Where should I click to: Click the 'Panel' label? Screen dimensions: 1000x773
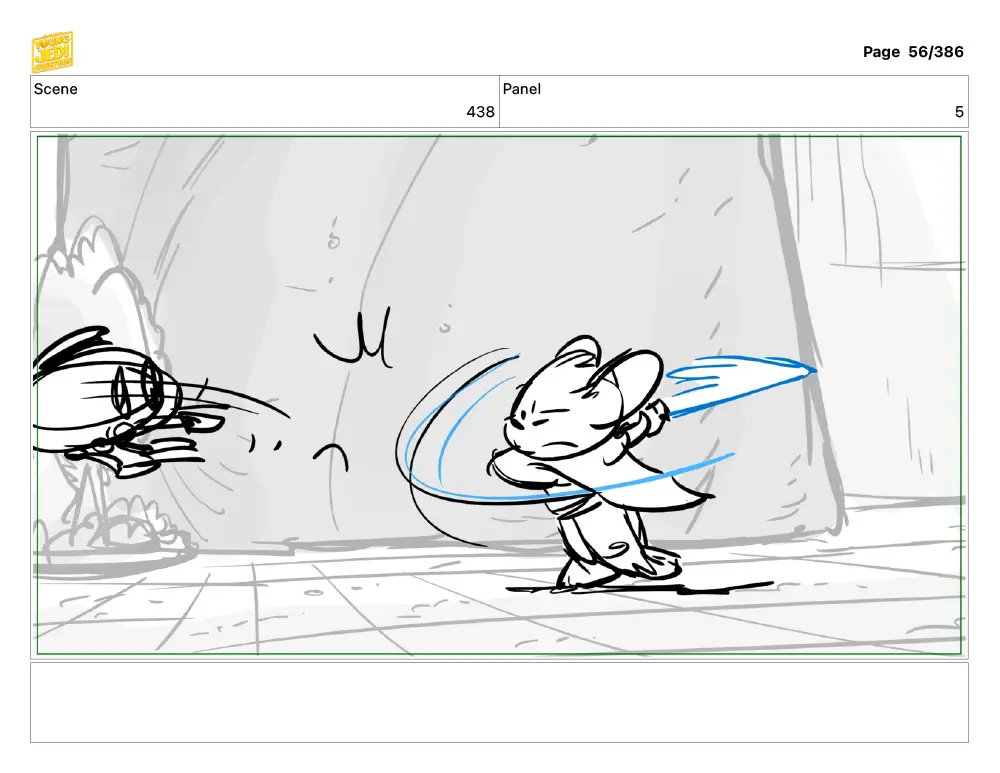tap(522, 89)
